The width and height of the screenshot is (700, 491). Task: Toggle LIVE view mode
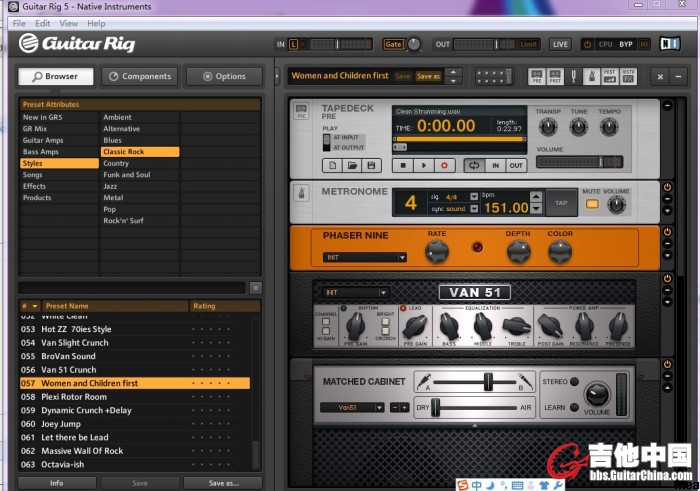pos(560,44)
